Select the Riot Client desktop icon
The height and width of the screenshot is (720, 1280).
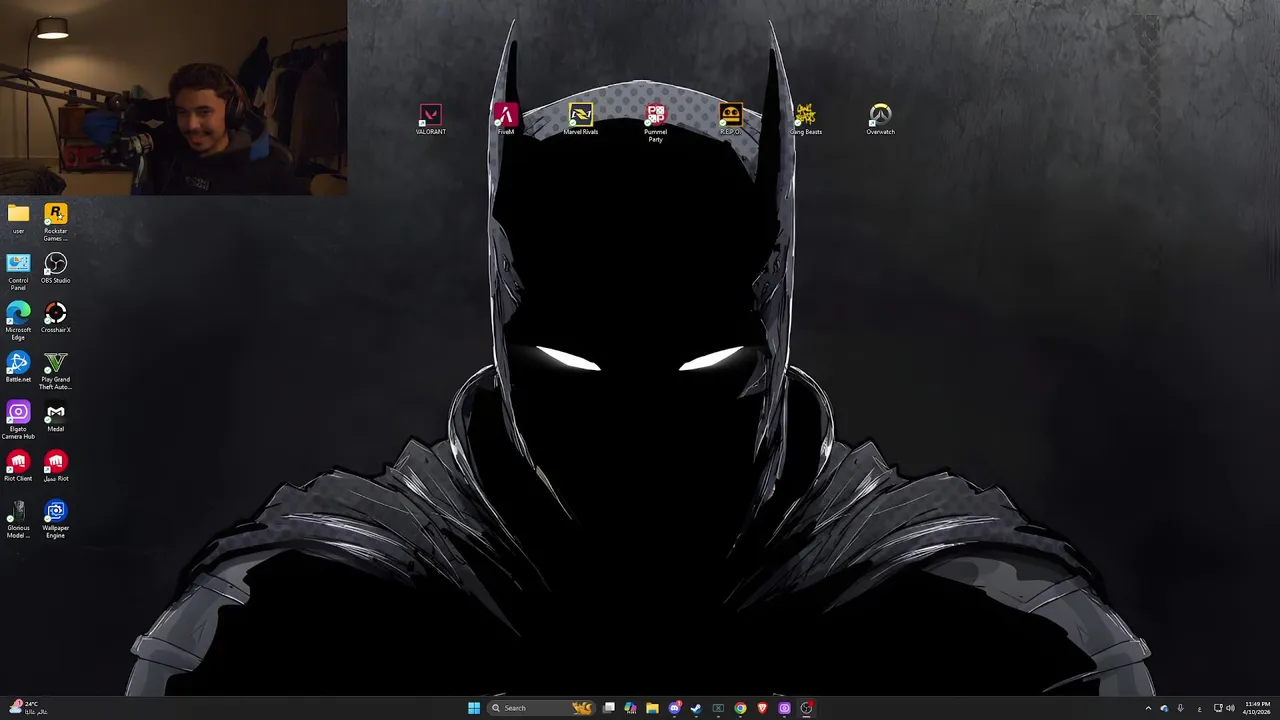click(18, 466)
